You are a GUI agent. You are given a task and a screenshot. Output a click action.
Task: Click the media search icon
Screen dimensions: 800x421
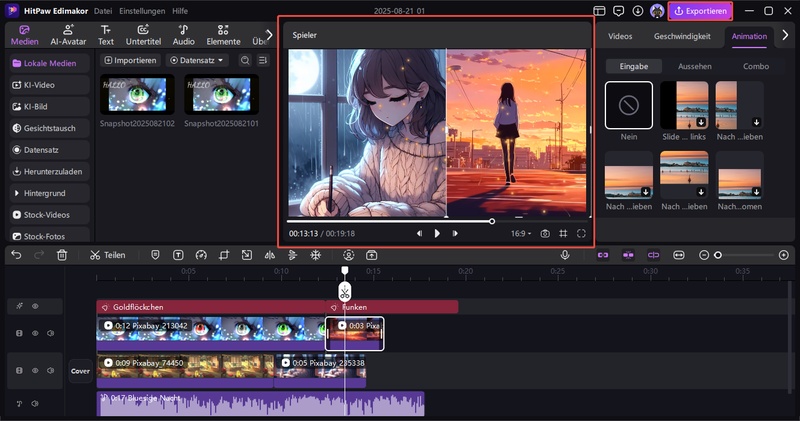point(245,60)
